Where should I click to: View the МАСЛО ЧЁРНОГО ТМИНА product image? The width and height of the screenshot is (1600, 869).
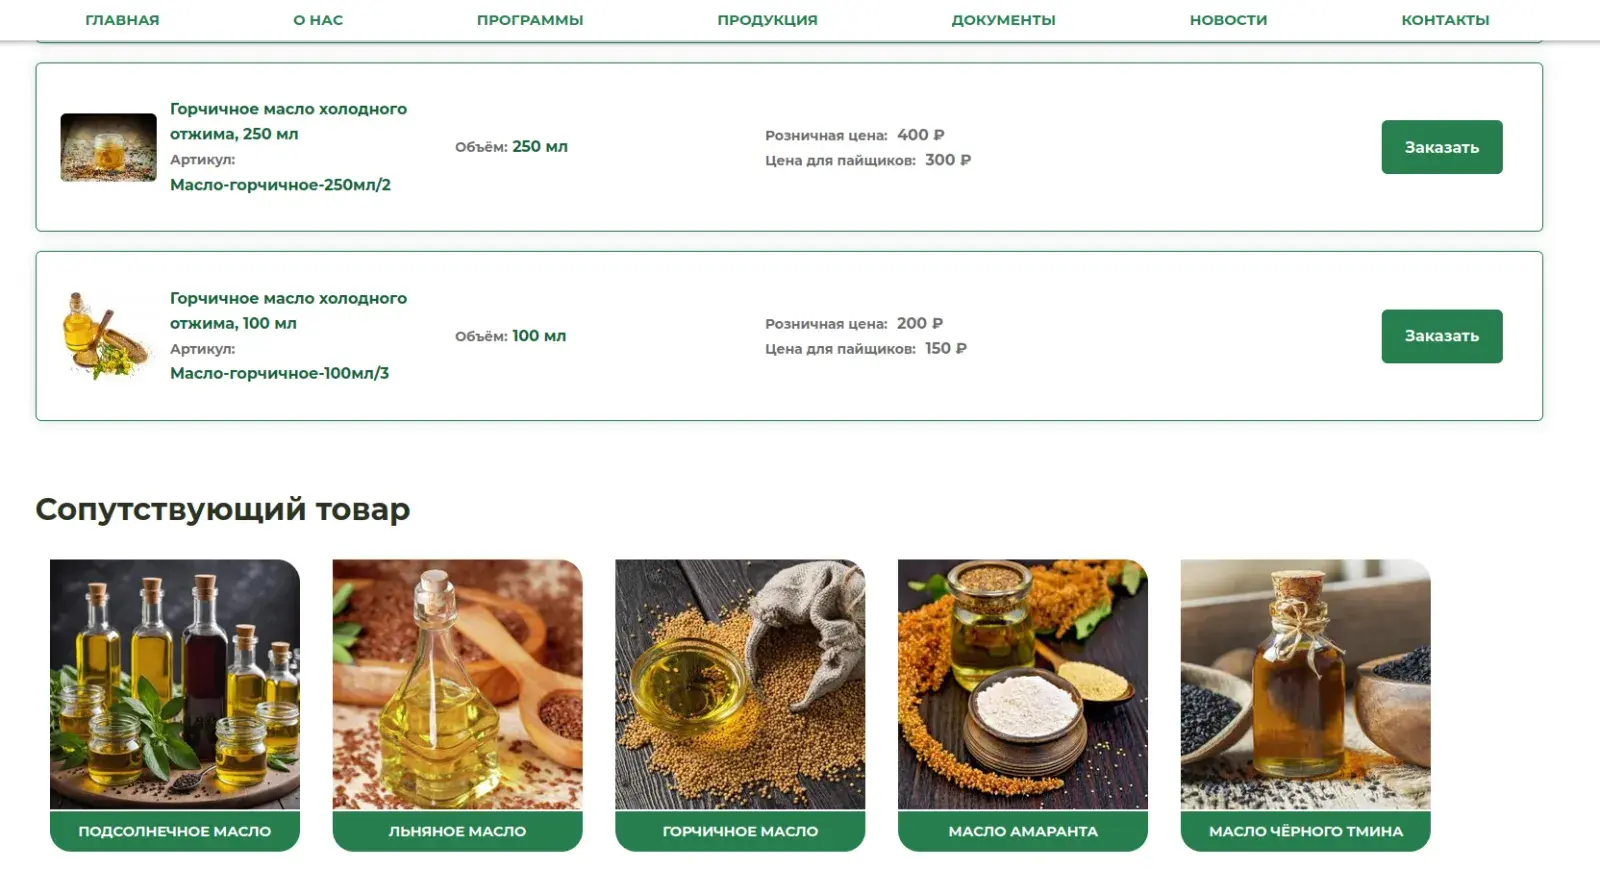click(x=1305, y=684)
